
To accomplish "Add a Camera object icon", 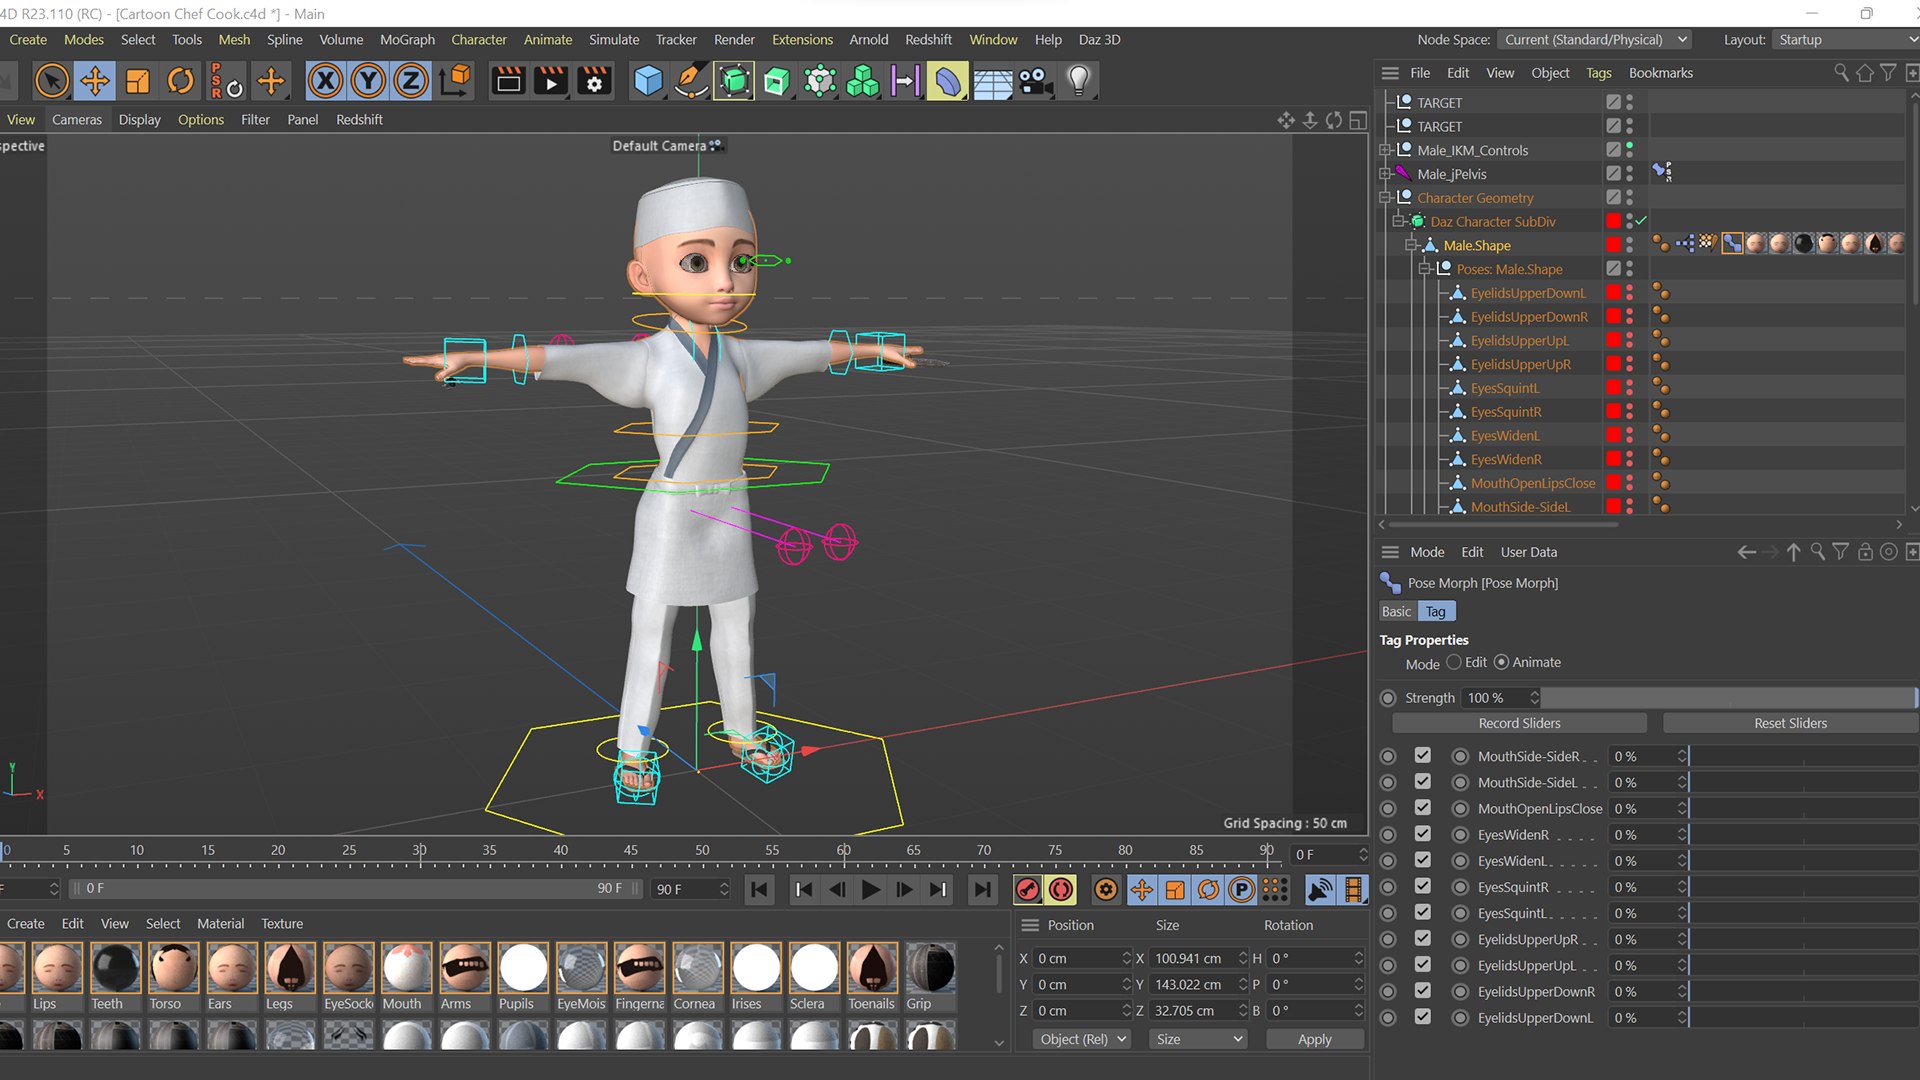I will coord(1036,81).
